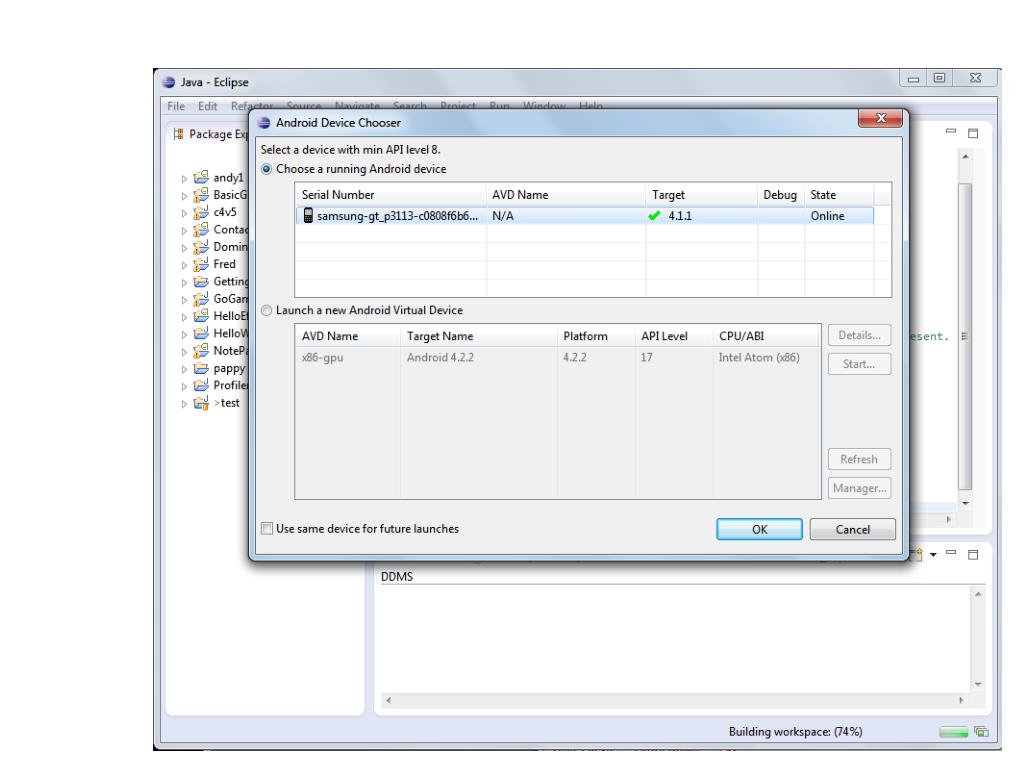Click the Target Name column header
The width and height of the screenshot is (1024, 768).
click(x=479, y=336)
